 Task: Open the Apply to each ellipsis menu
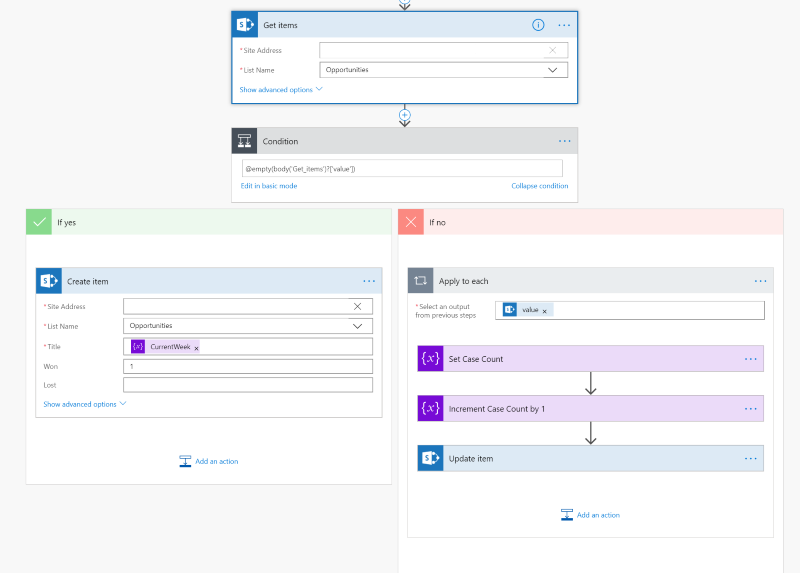click(x=760, y=281)
